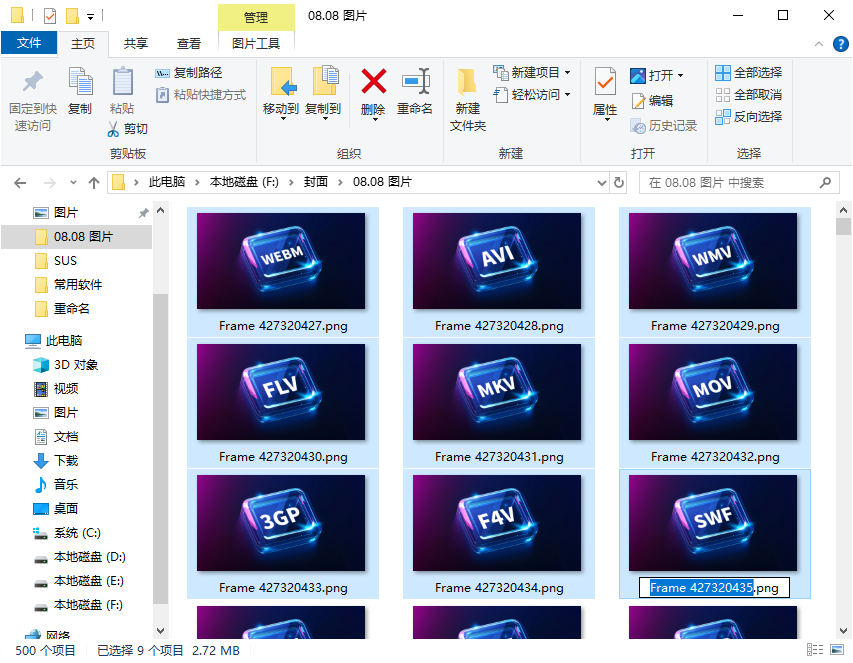
Task: Go back with the left arrow
Action: (20, 183)
